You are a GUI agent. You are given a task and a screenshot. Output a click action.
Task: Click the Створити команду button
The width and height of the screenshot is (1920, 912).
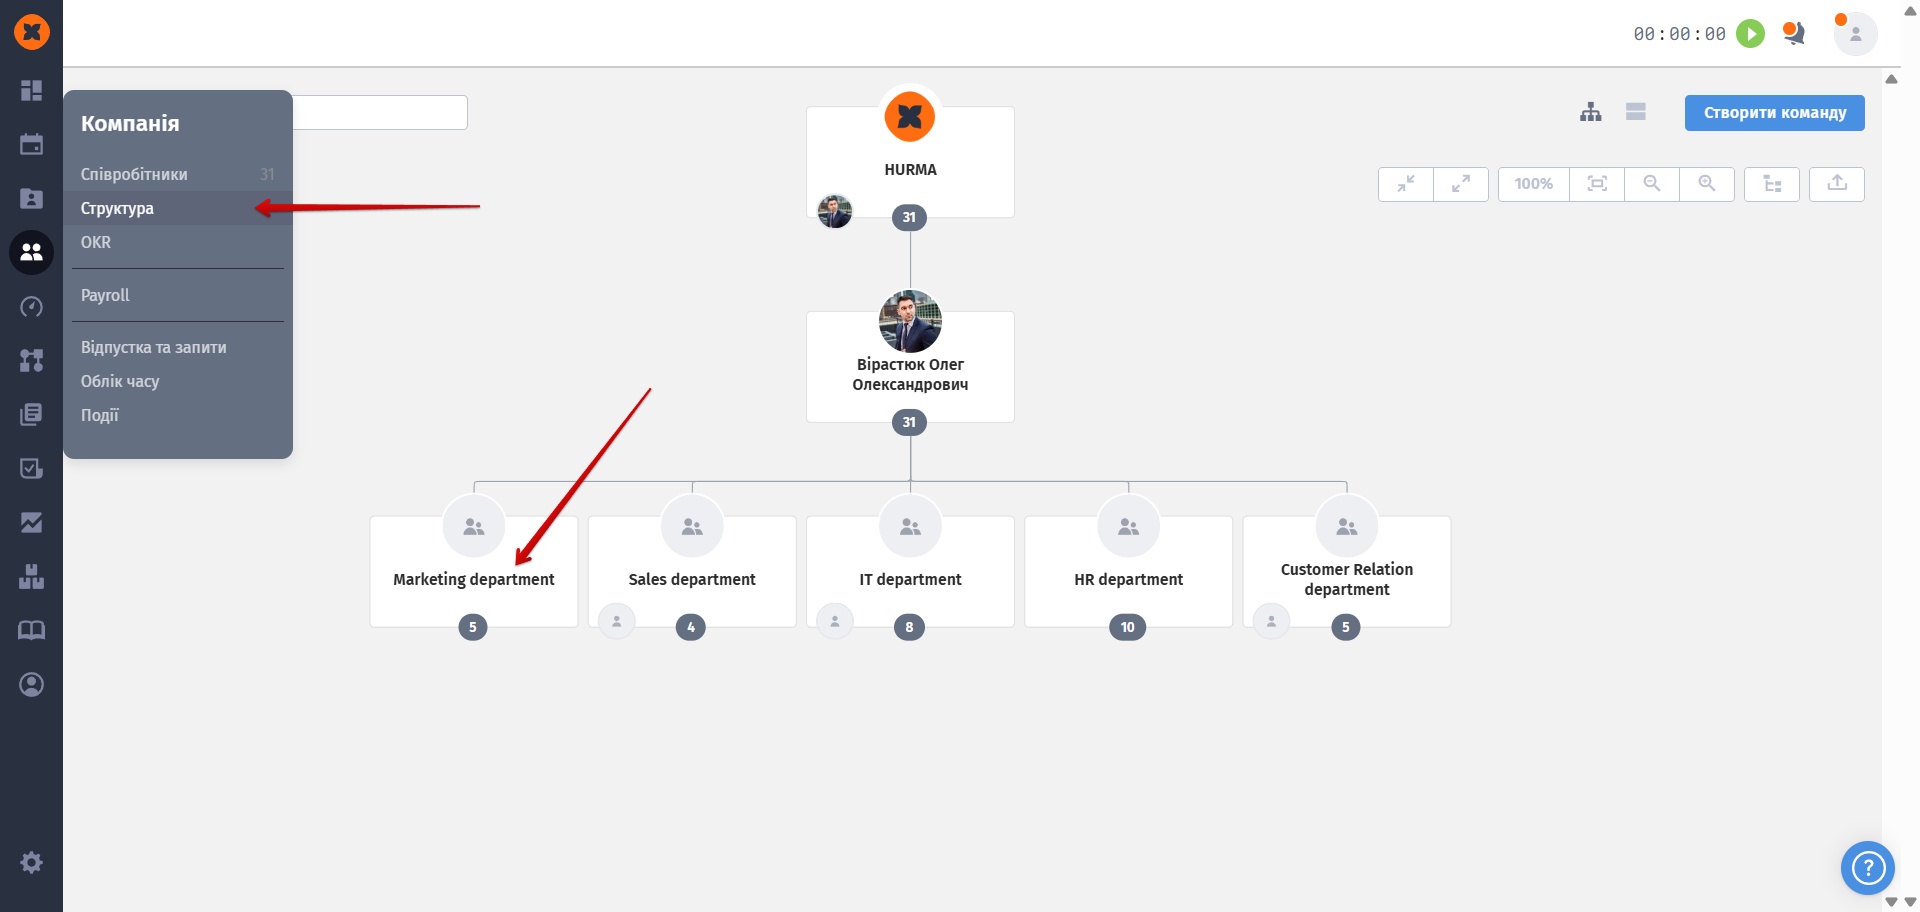tap(1774, 113)
